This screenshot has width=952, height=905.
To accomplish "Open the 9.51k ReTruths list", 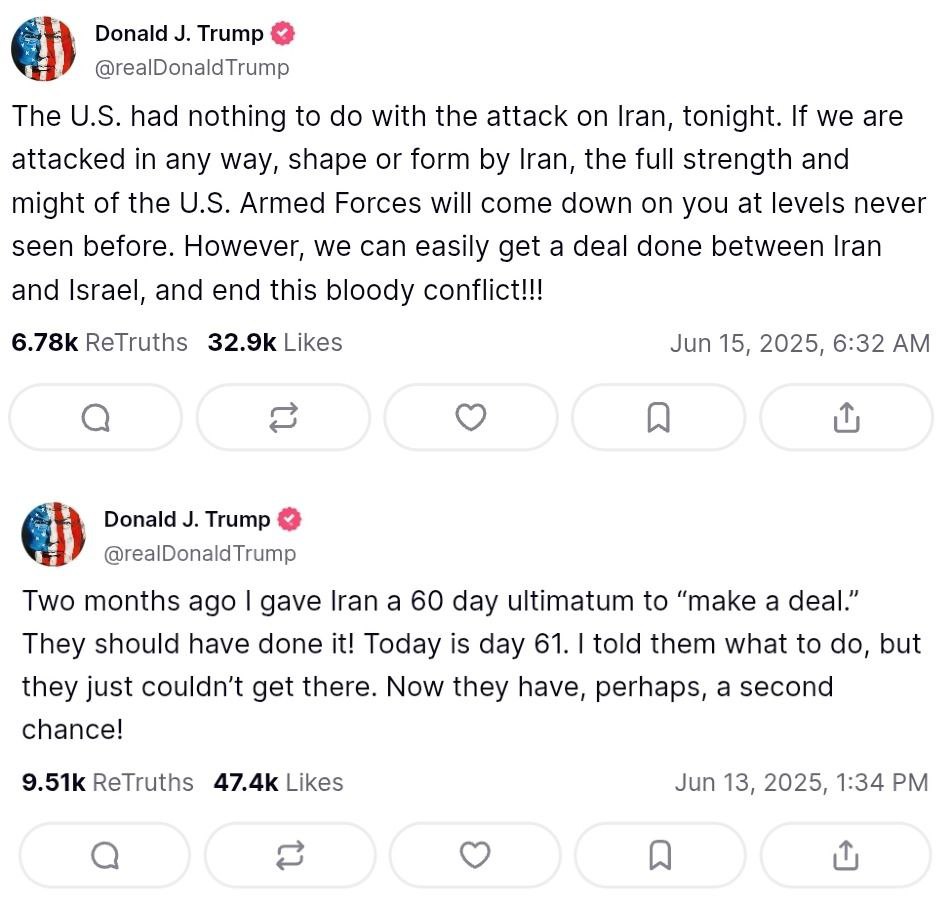I will [107, 782].
